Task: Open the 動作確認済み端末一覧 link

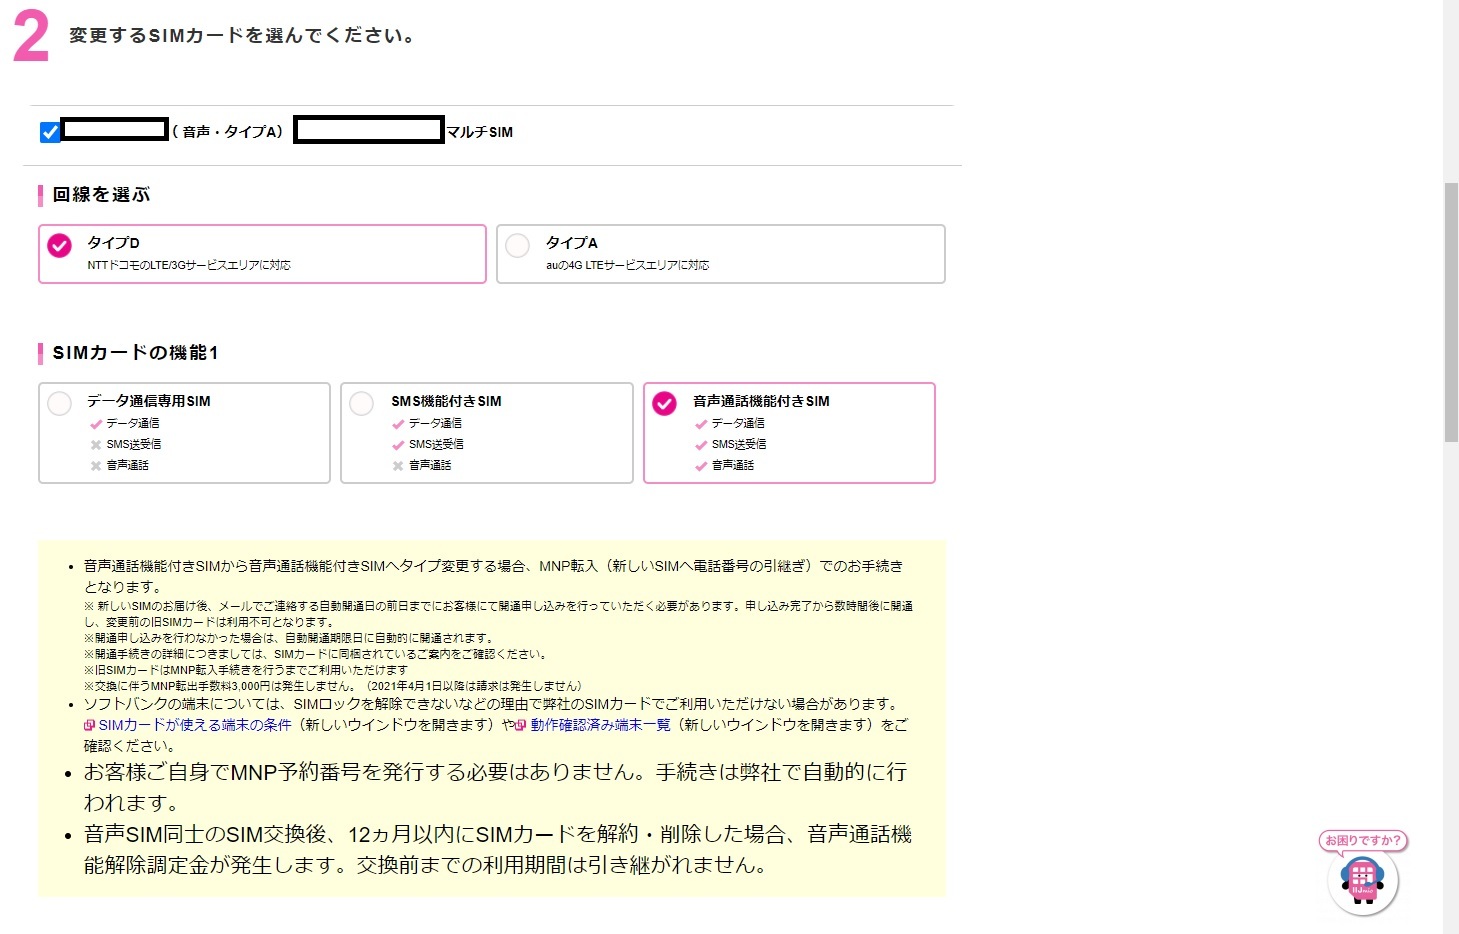Action: (600, 725)
